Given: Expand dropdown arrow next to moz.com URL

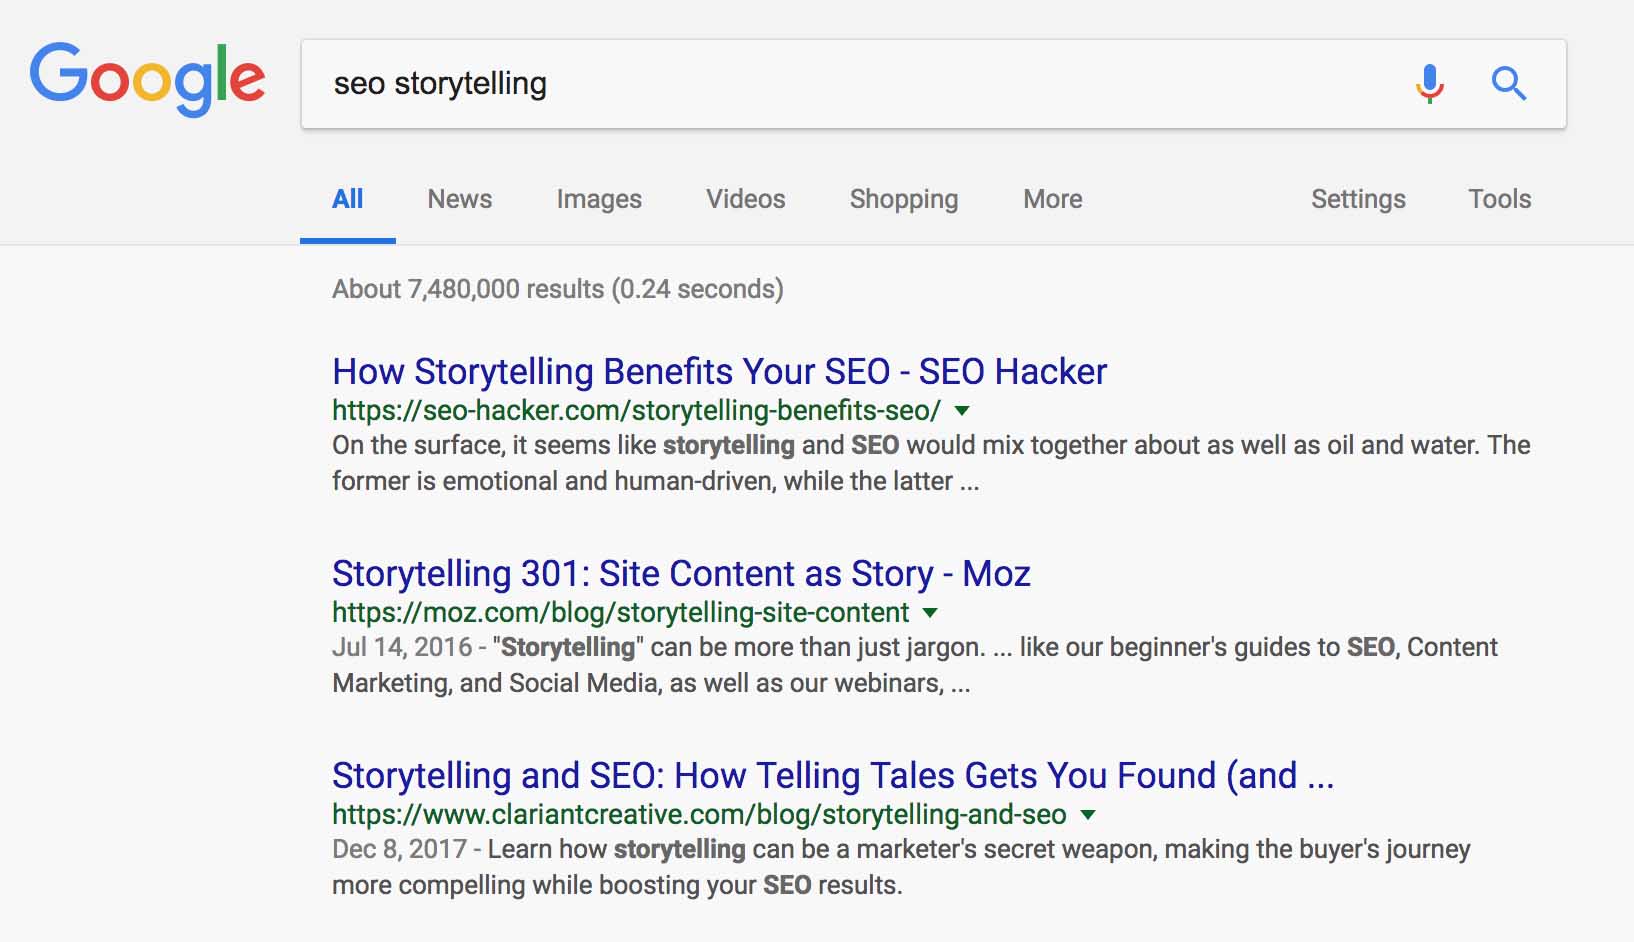Looking at the screenshot, I should 930,613.
